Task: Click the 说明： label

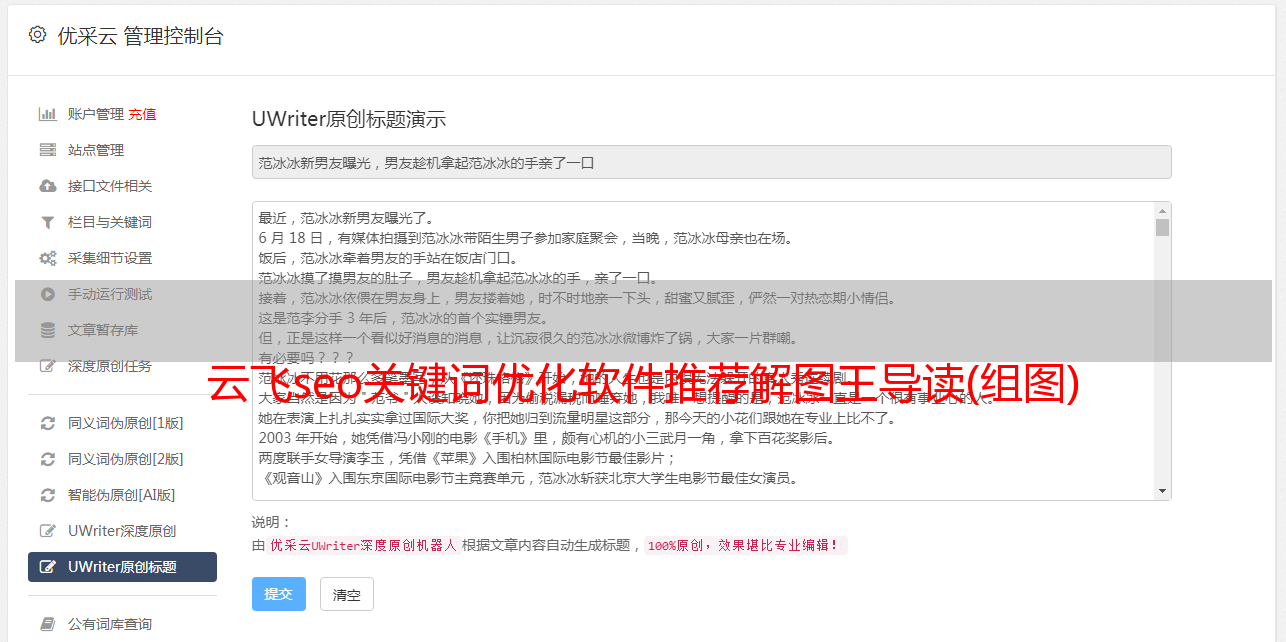Action: coord(271,522)
